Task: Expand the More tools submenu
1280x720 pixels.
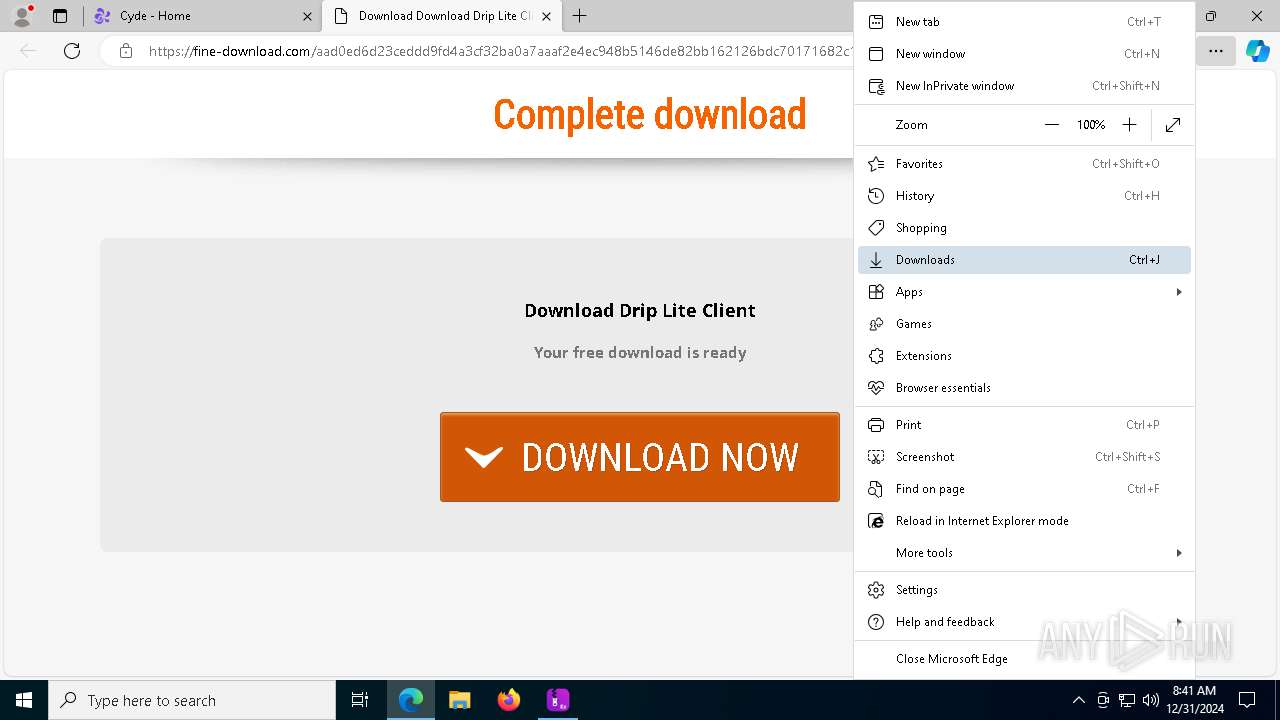Action: coord(1024,553)
